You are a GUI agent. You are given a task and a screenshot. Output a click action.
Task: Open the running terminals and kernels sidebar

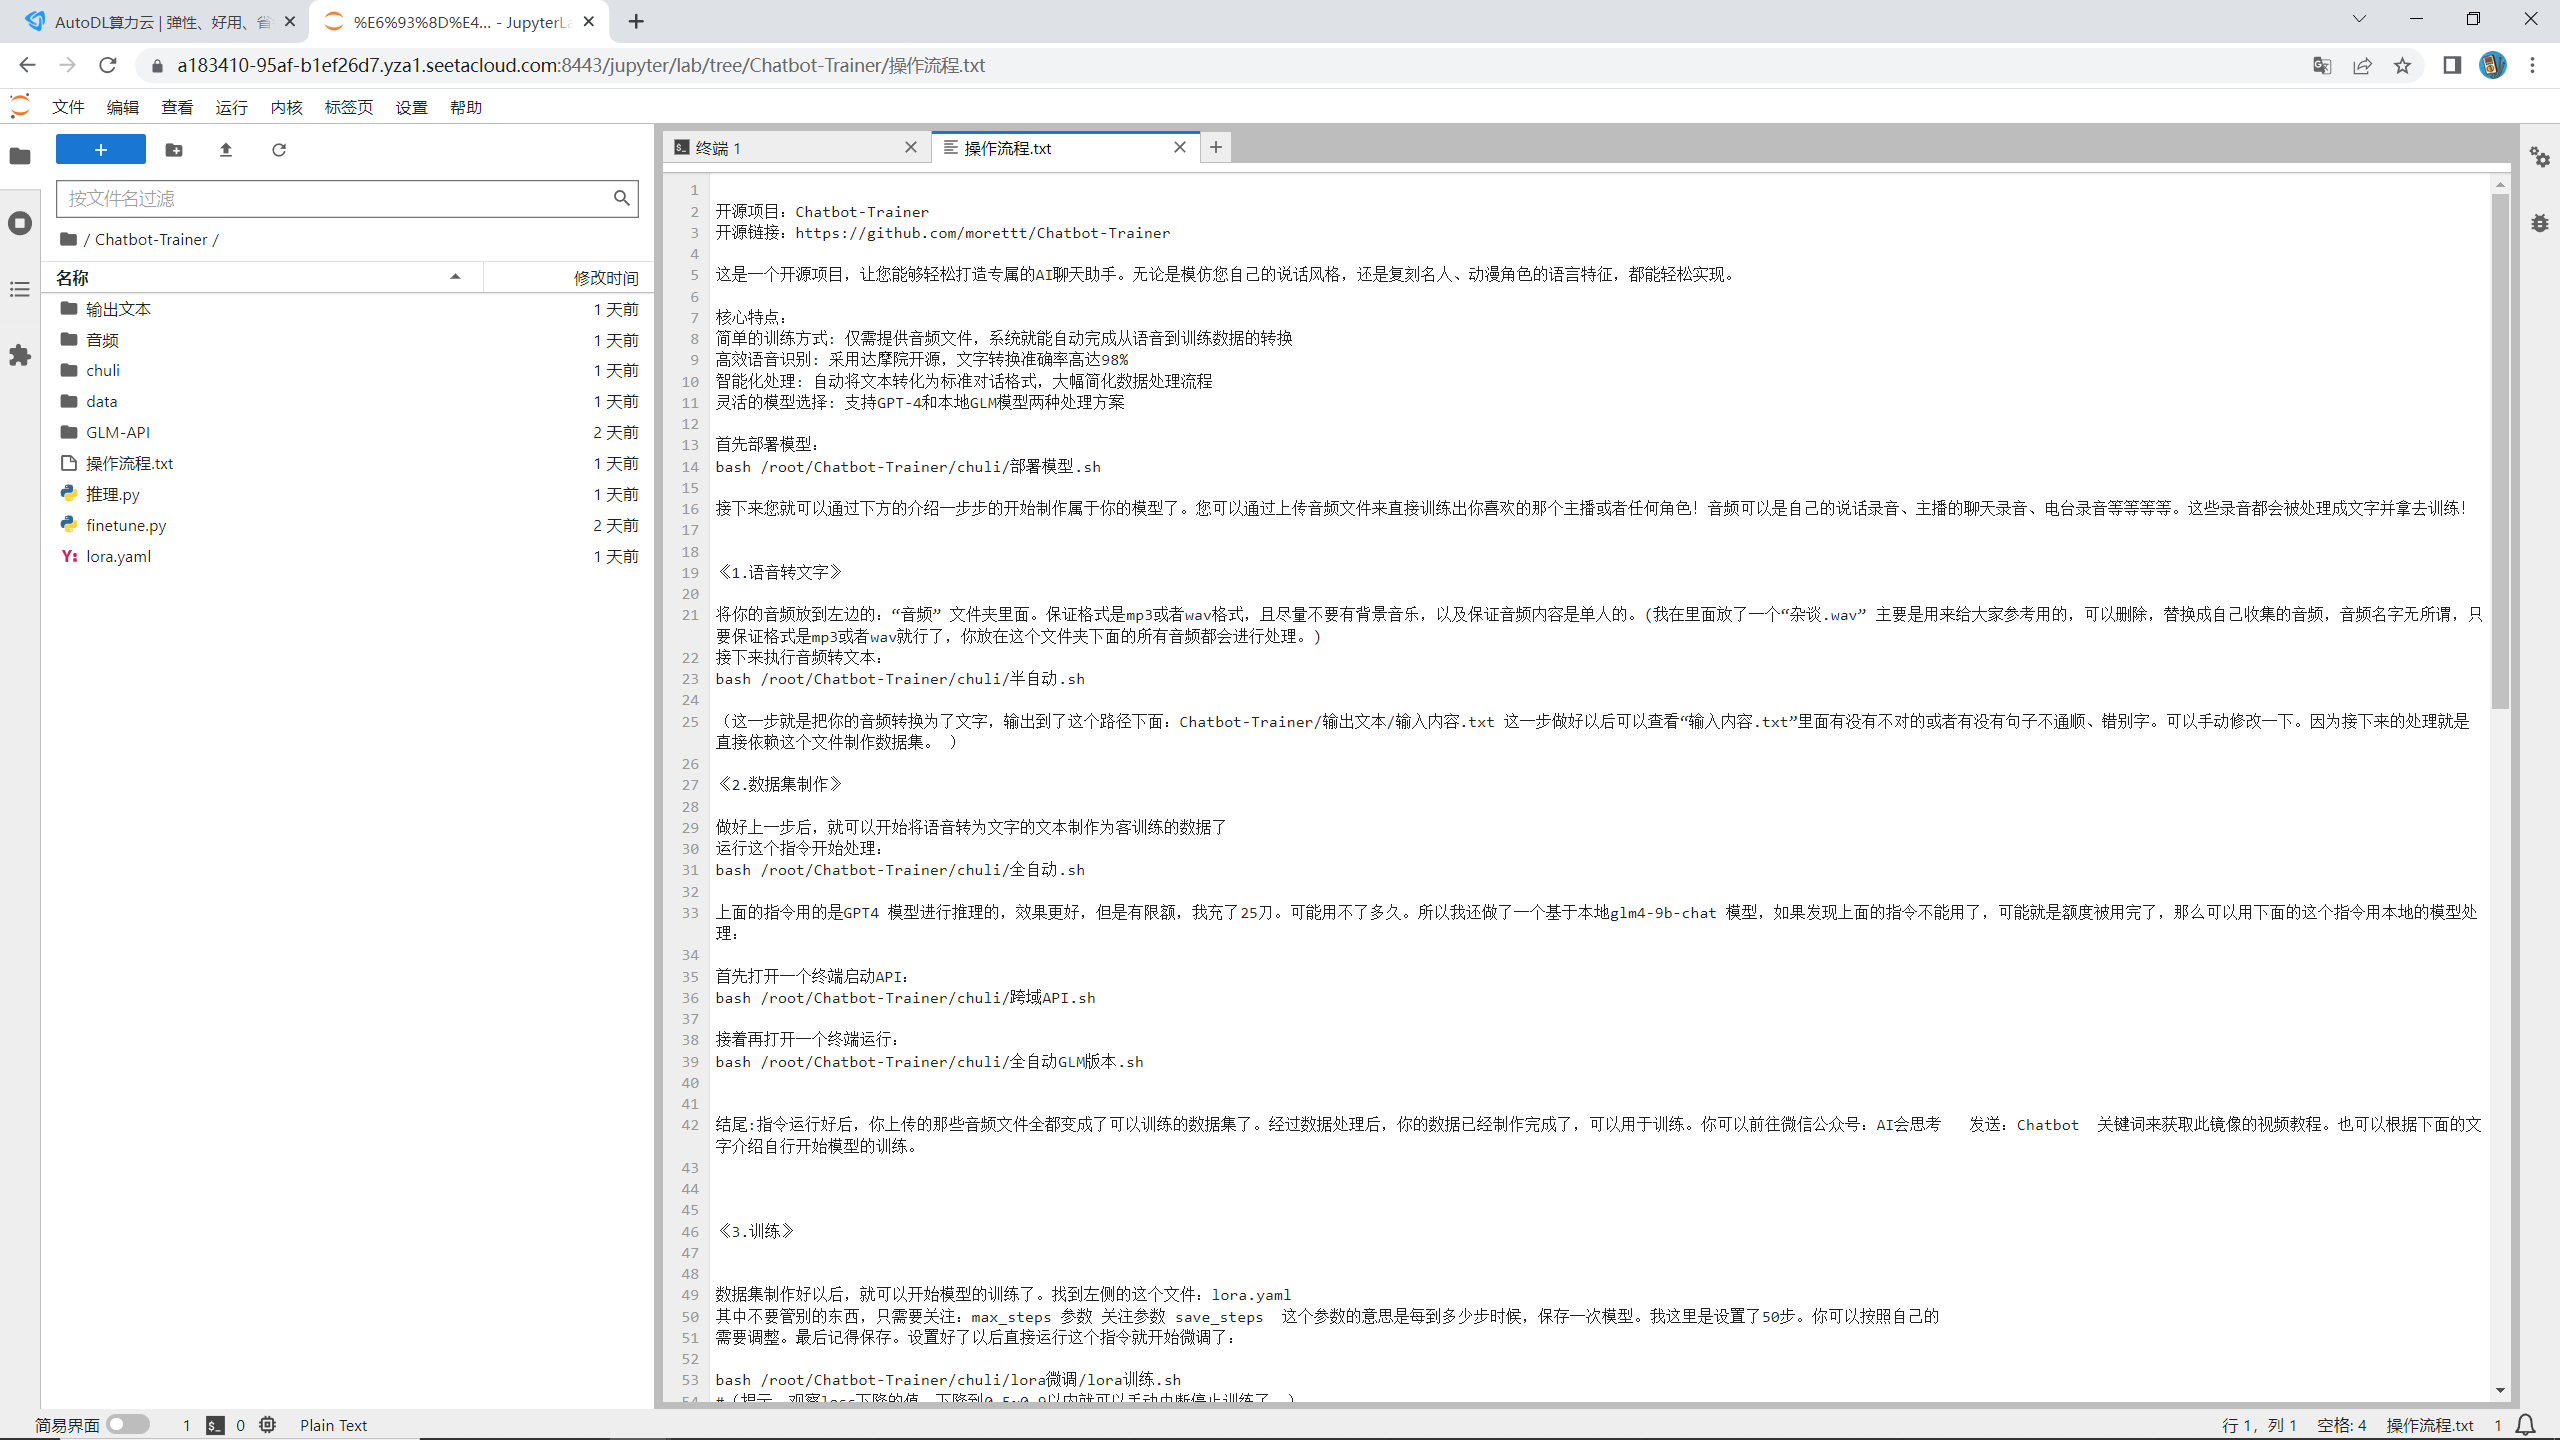[20, 223]
